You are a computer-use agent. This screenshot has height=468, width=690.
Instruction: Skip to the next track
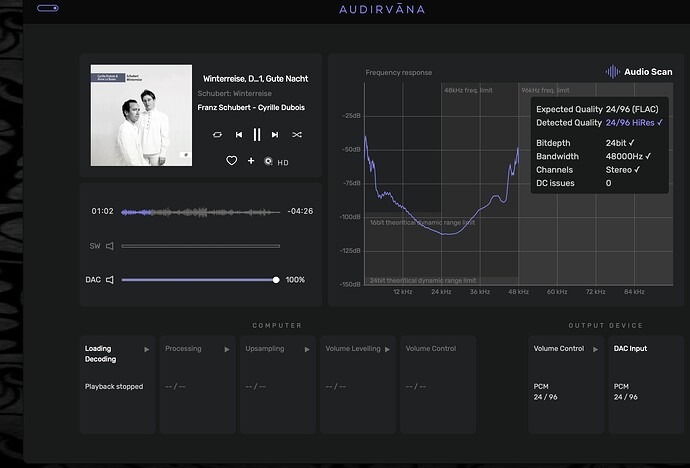(x=276, y=134)
